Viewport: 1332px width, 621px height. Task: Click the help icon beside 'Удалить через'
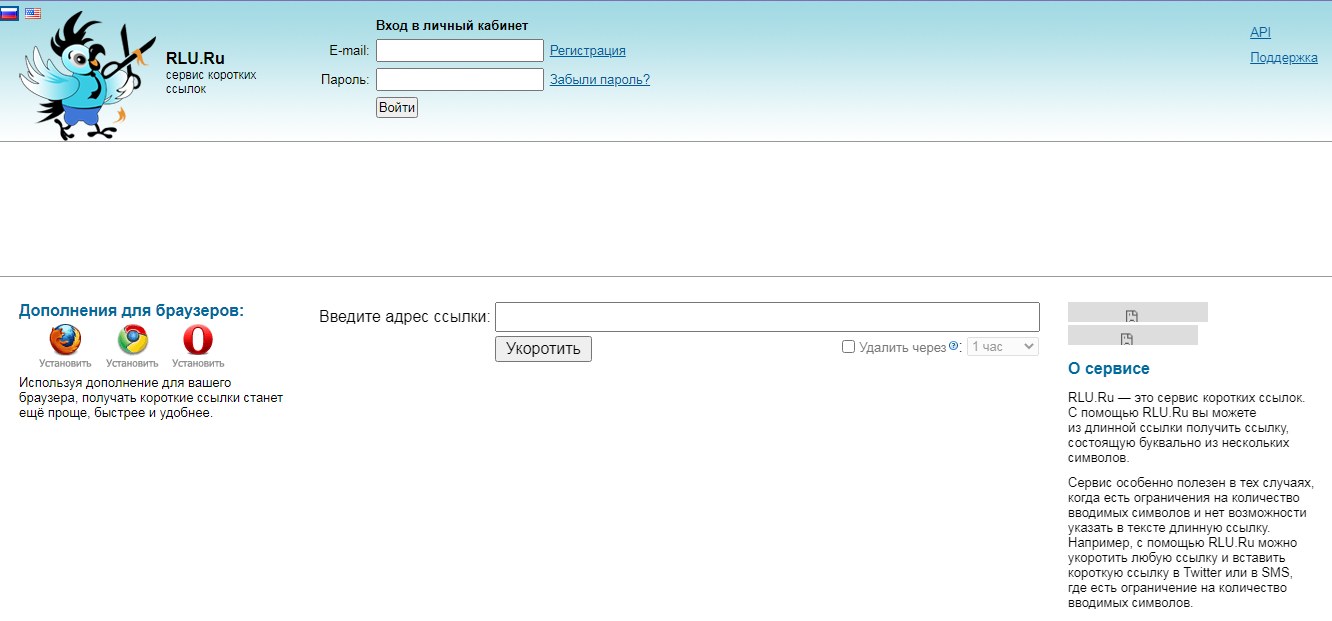[x=954, y=346]
